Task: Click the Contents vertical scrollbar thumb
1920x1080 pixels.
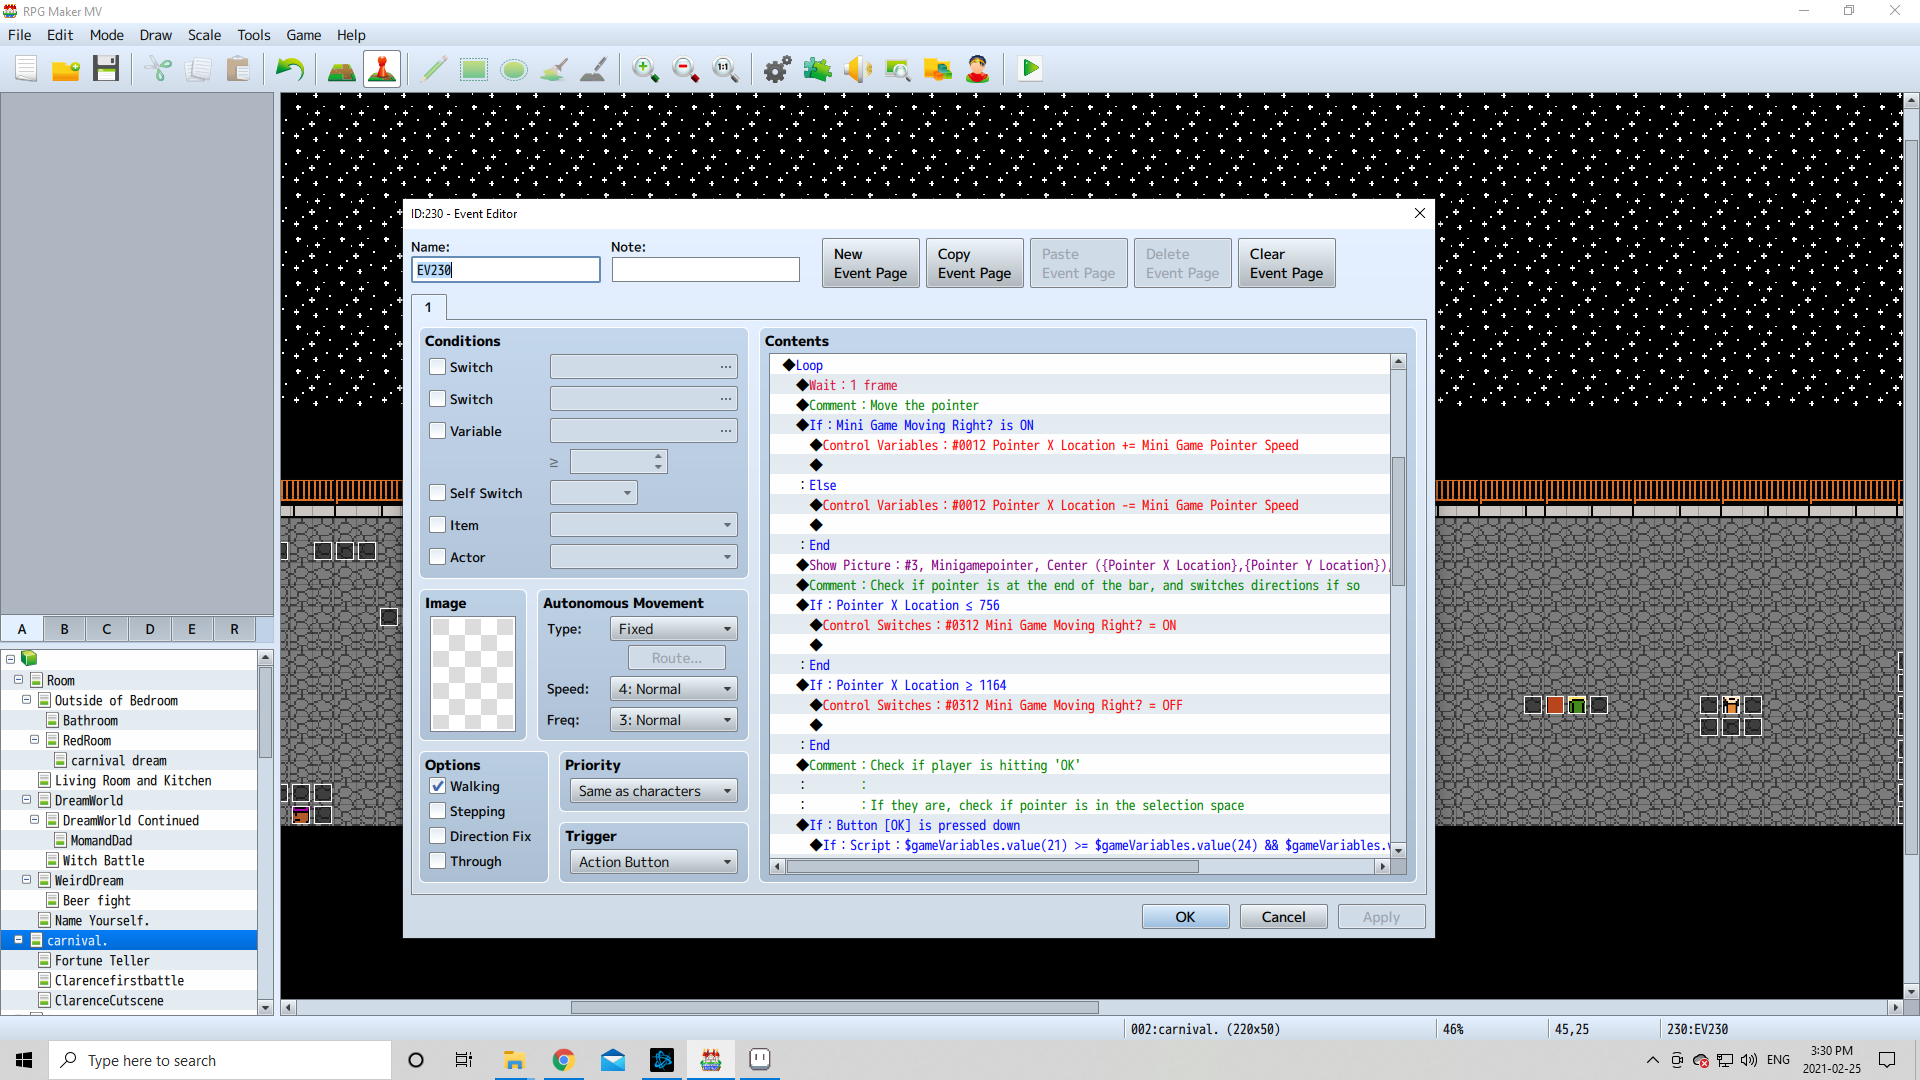Action: [1398, 520]
